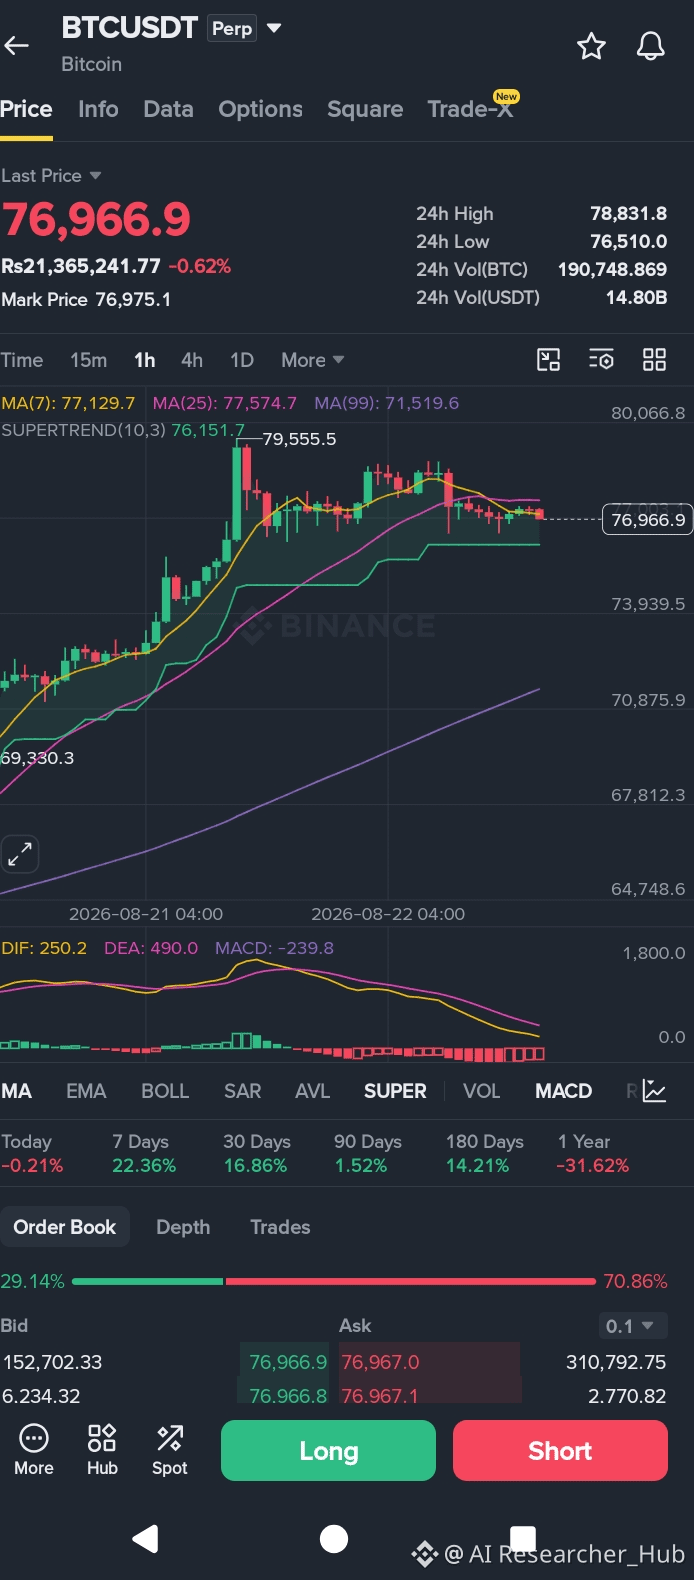This screenshot has height=1580, width=694.
Task: Toggle the MA indicator
Action: click(16, 1091)
